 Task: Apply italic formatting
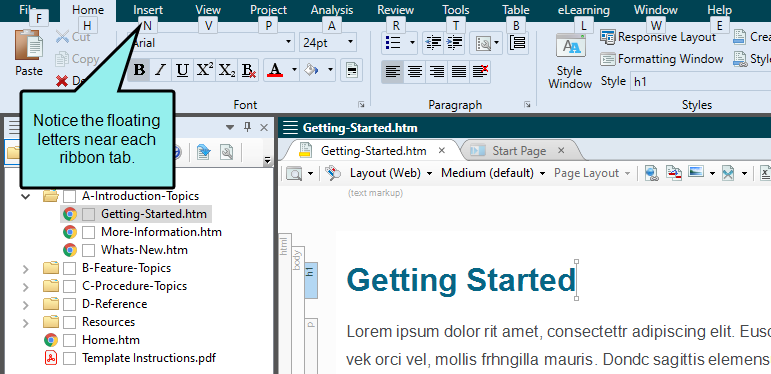coord(160,70)
